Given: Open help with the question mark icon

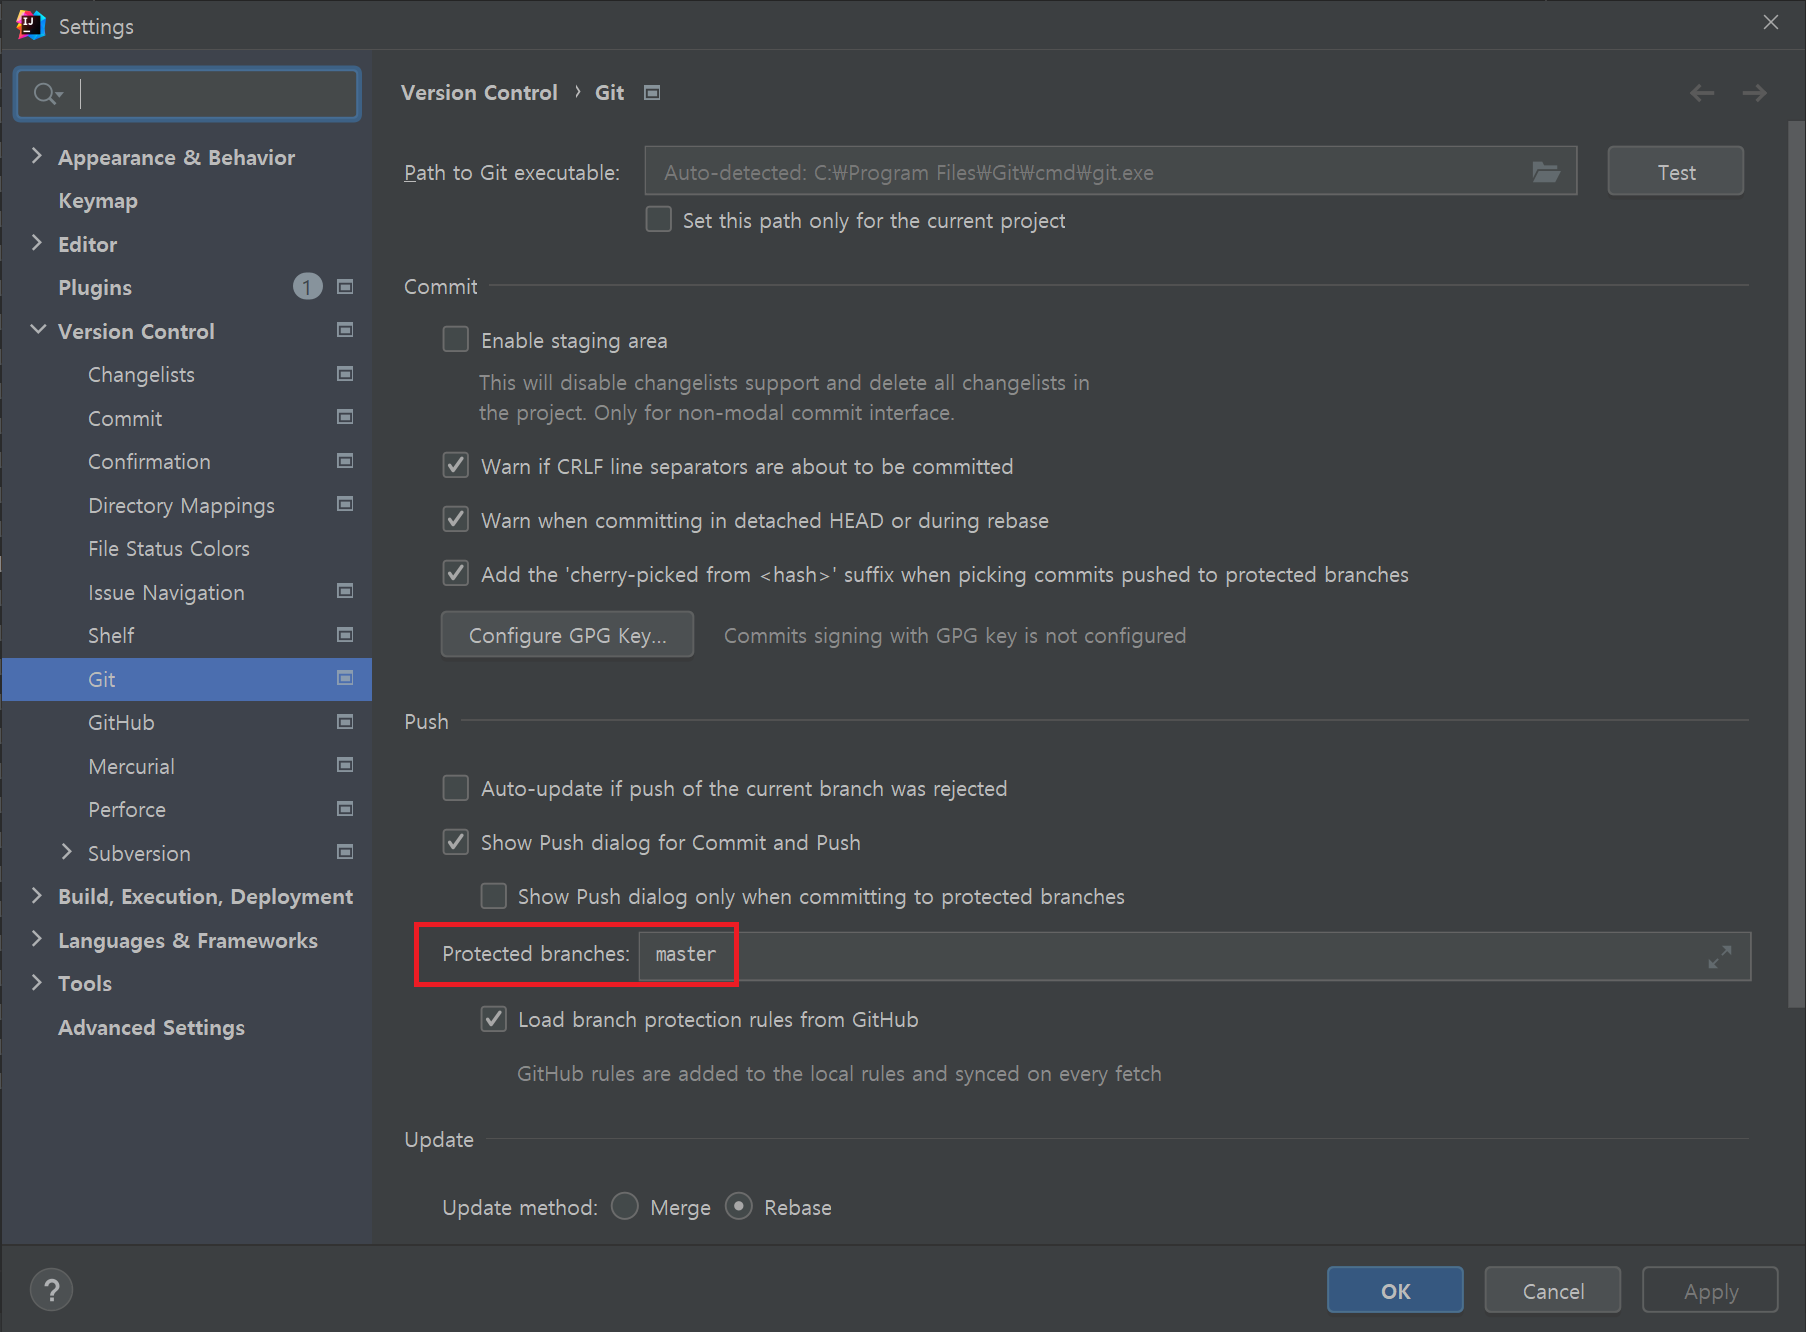Looking at the screenshot, I should 52,1290.
